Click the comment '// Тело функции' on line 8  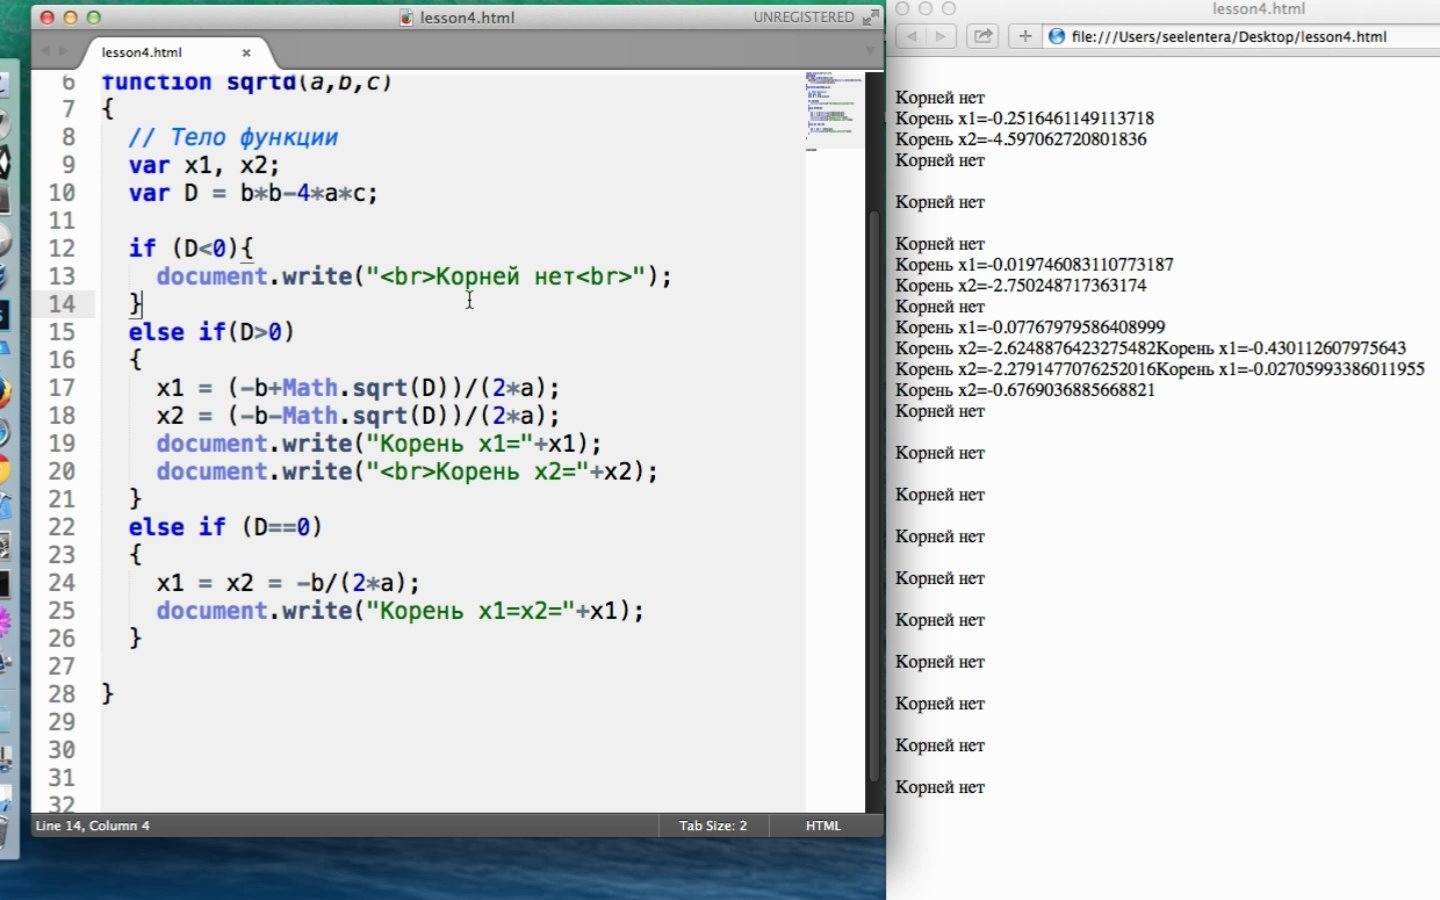point(233,137)
